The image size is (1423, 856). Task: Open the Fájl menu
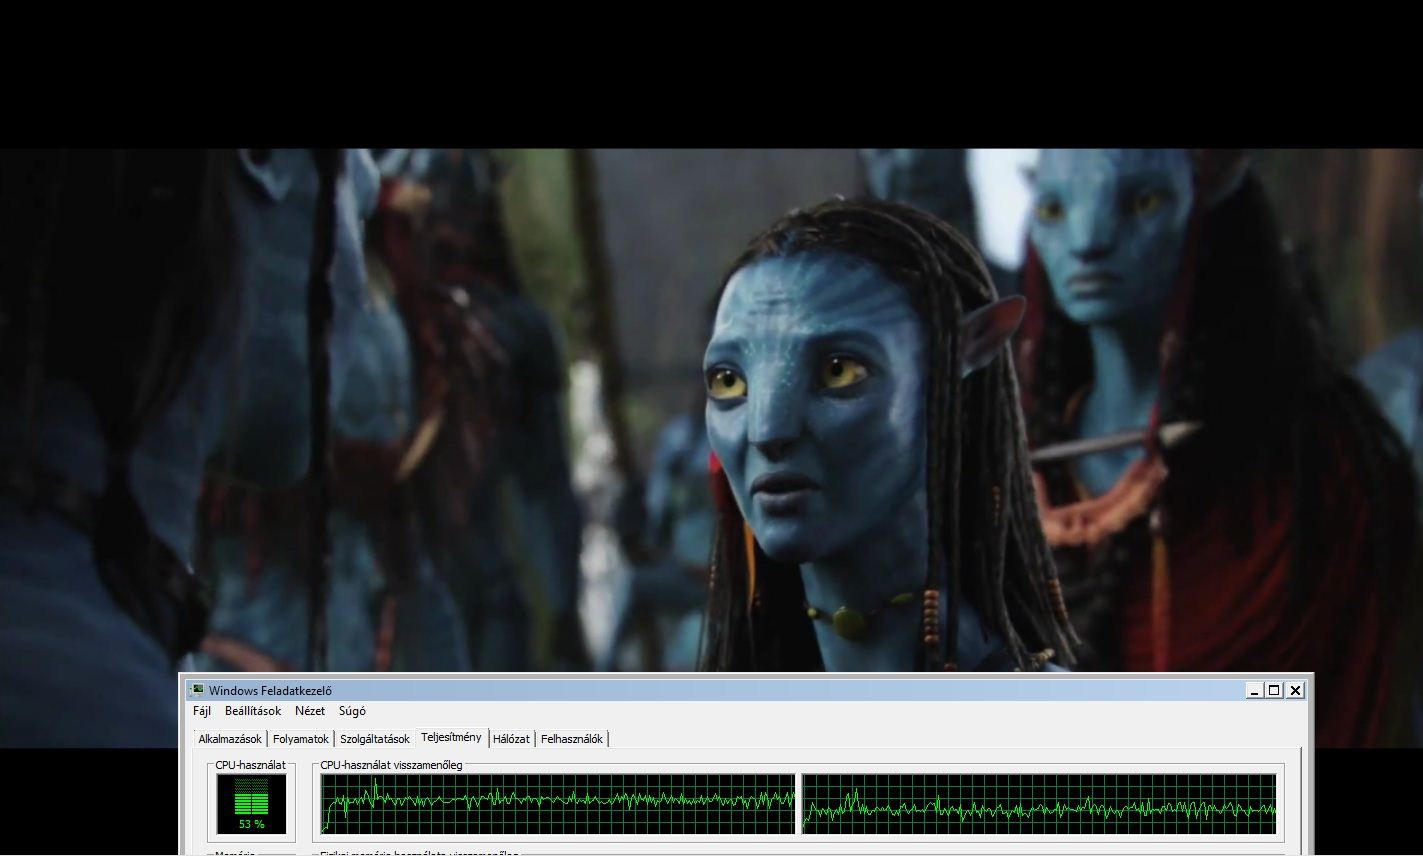click(202, 711)
